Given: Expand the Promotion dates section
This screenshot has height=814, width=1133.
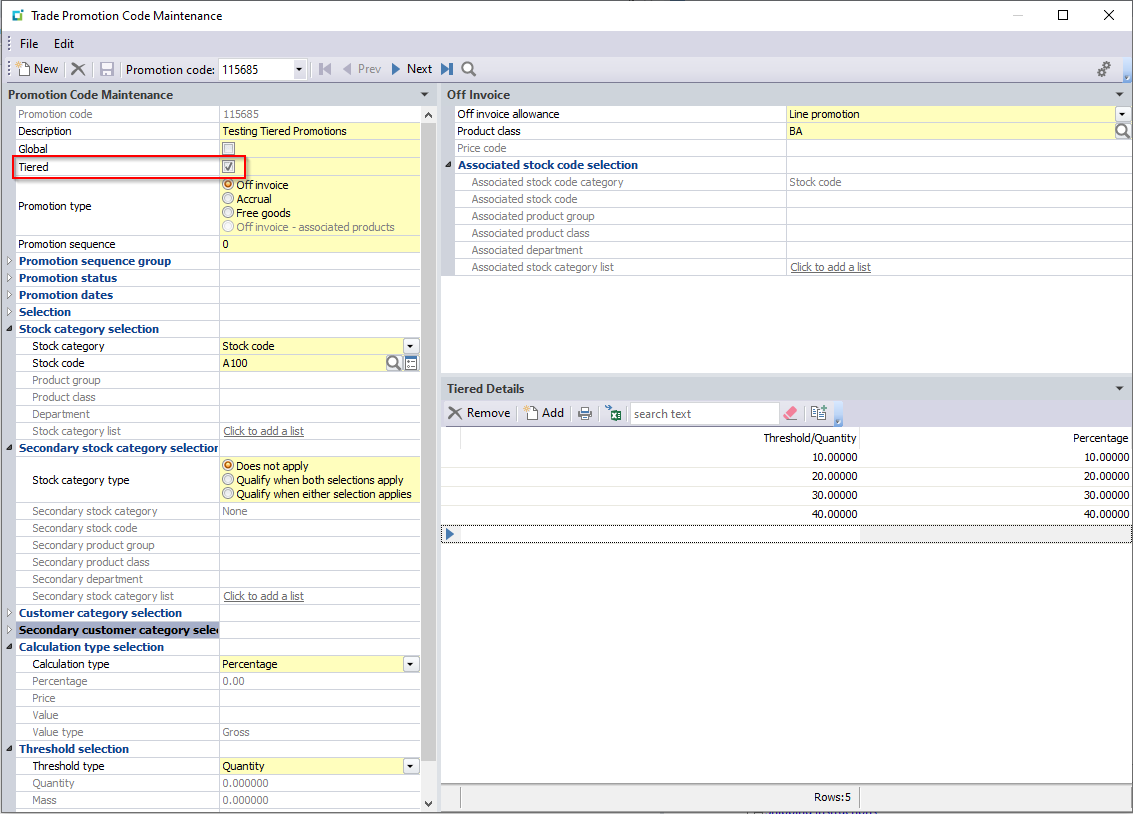Looking at the screenshot, I should click(x=11, y=295).
